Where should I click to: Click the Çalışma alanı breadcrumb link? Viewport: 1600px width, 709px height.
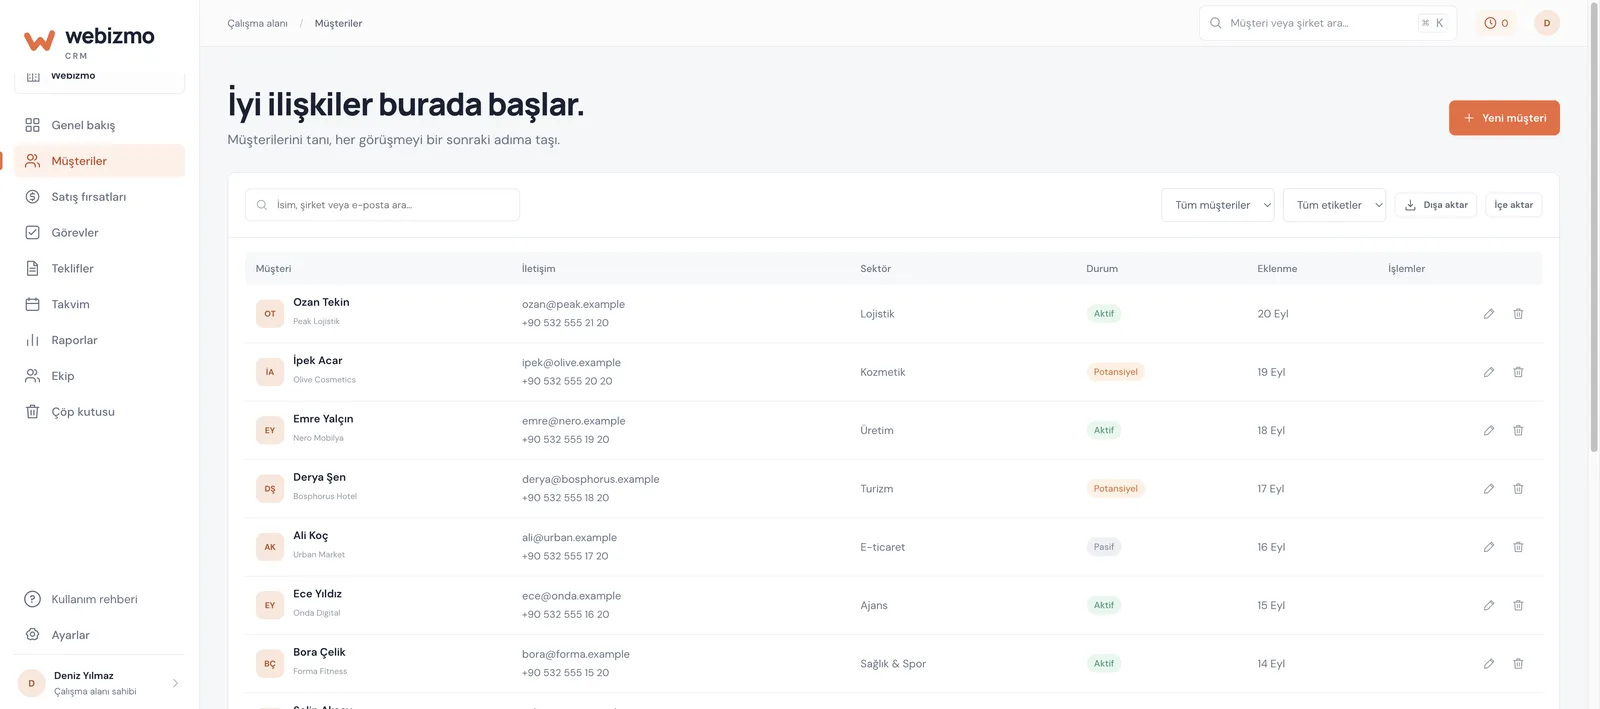coord(257,23)
